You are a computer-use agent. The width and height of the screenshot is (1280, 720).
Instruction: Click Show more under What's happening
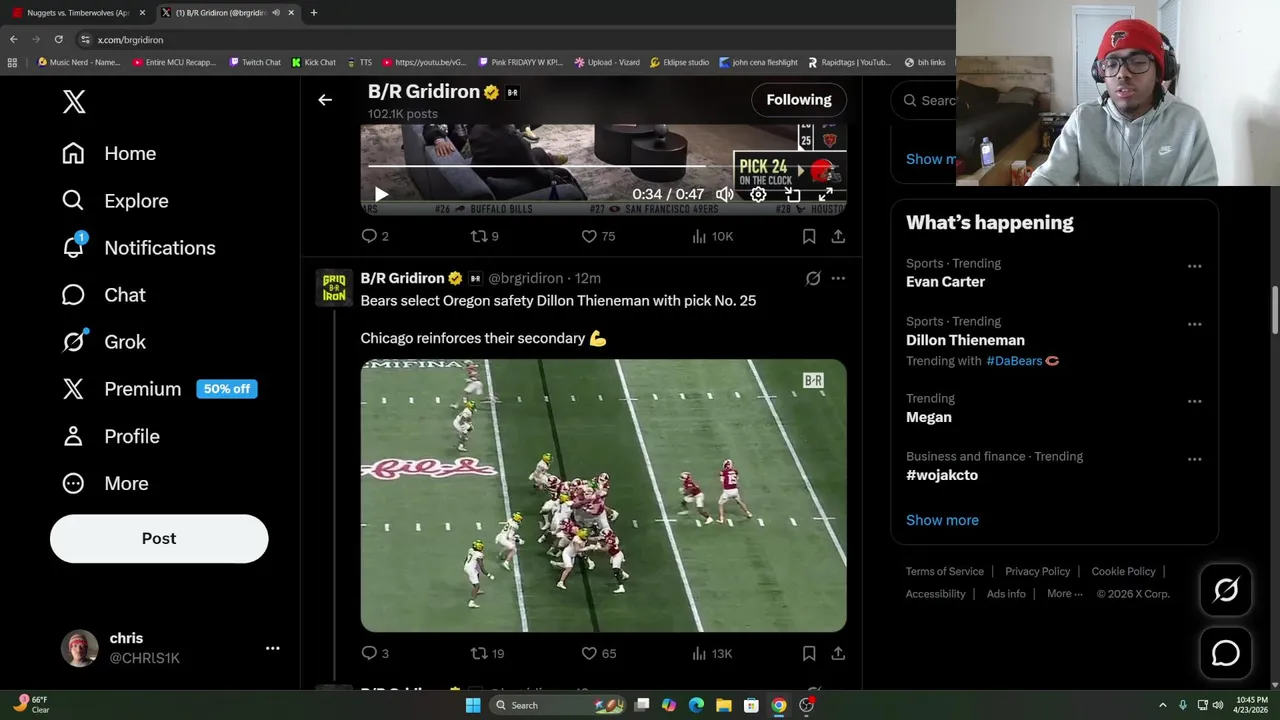click(x=942, y=520)
